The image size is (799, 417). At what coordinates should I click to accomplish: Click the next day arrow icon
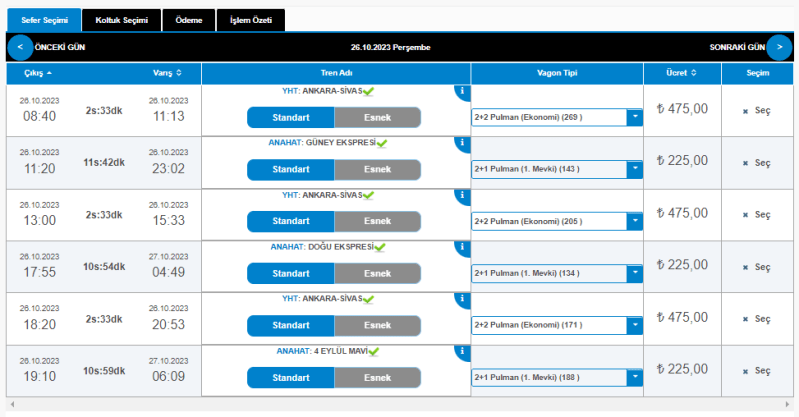(779, 46)
